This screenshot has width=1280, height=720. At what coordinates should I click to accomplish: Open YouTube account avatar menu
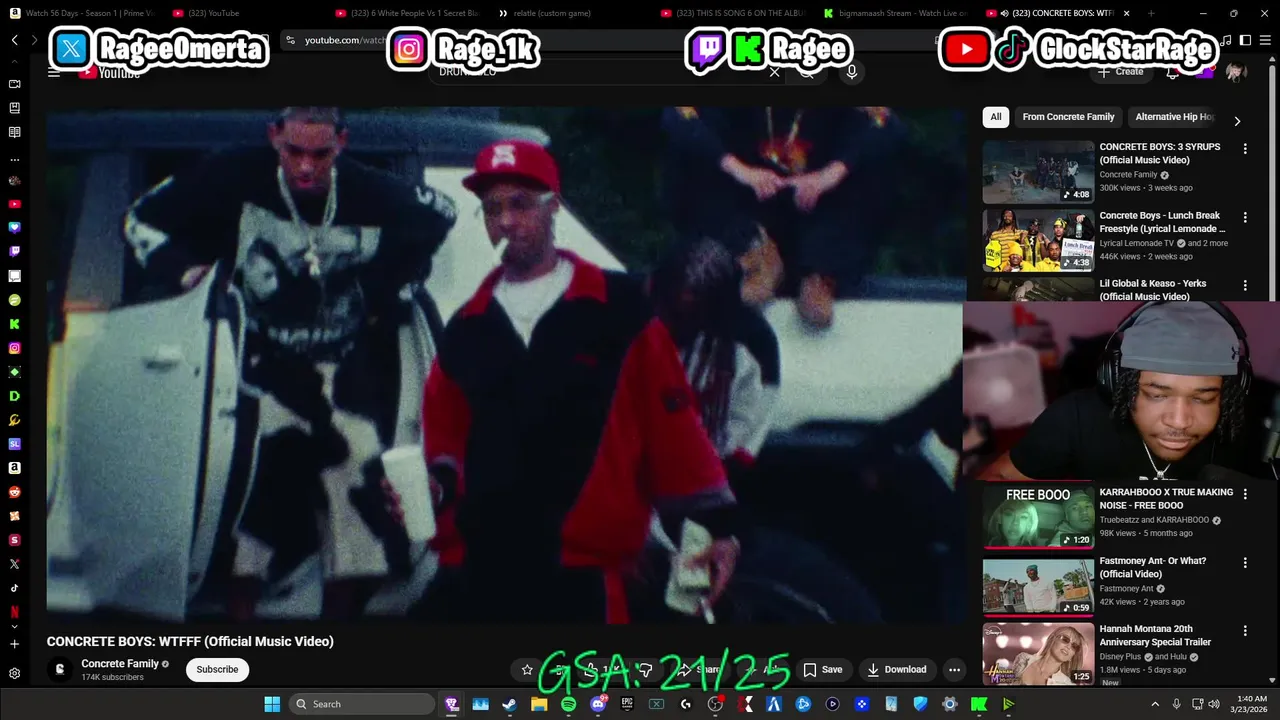[1236, 72]
